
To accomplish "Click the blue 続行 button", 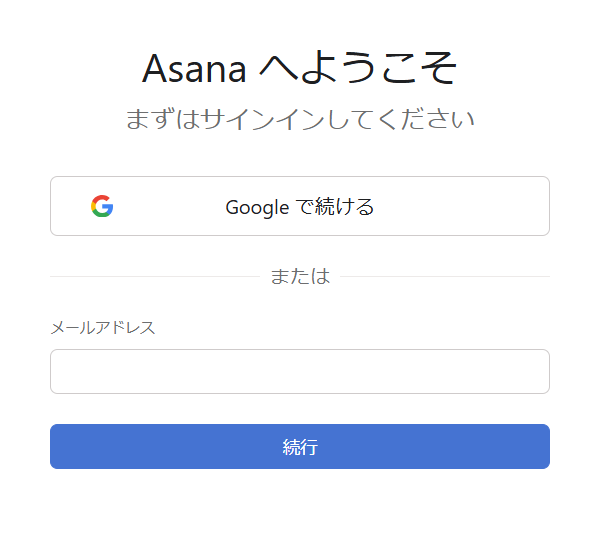I will pyautogui.click(x=300, y=446).
